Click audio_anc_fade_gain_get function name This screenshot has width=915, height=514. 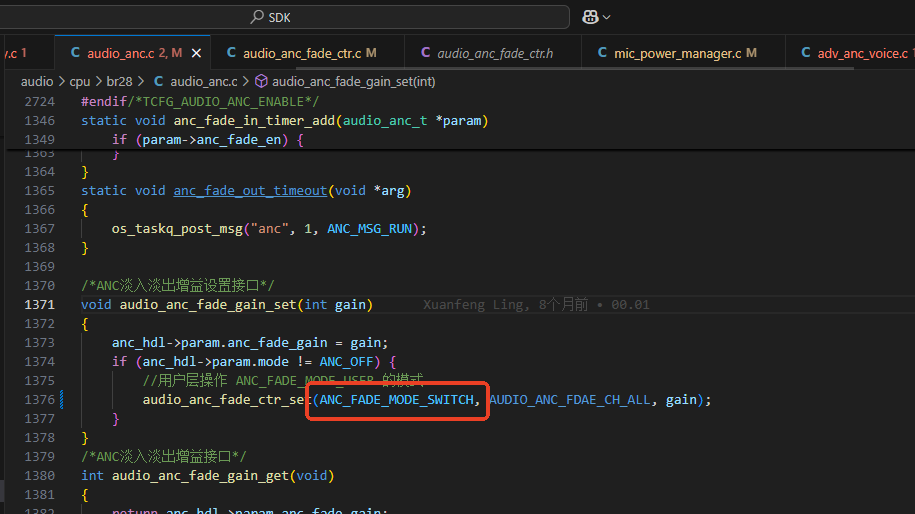(x=200, y=475)
